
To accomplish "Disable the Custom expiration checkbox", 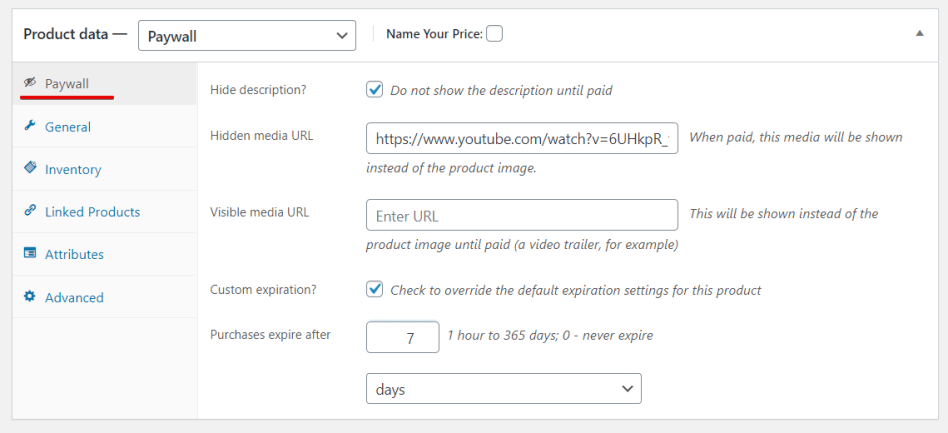I will pyautogui.click(x=375, y=290).
